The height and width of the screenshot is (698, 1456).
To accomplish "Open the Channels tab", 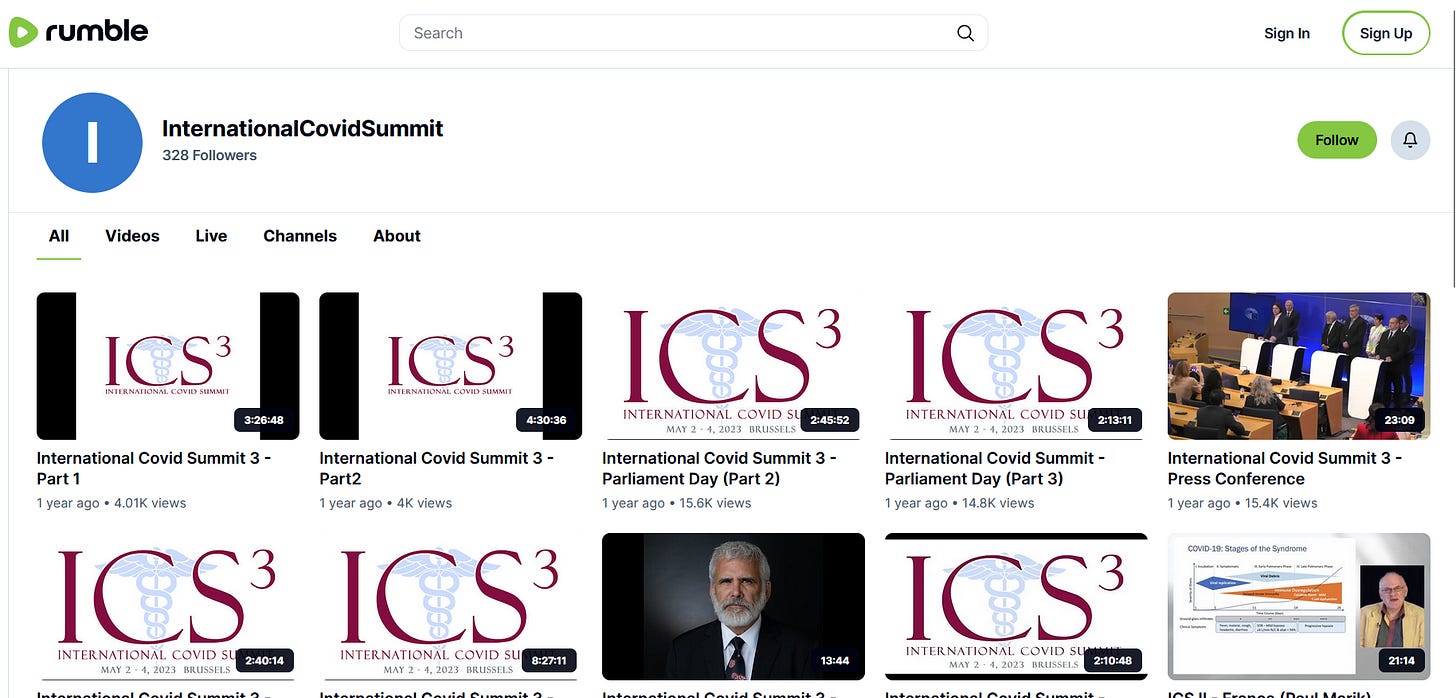I will pos(300,236).
